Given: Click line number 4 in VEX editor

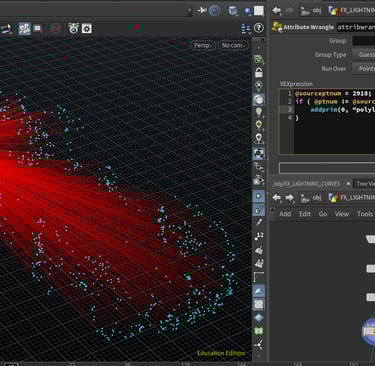Looking at the screenshot, I should coord(290,118).
